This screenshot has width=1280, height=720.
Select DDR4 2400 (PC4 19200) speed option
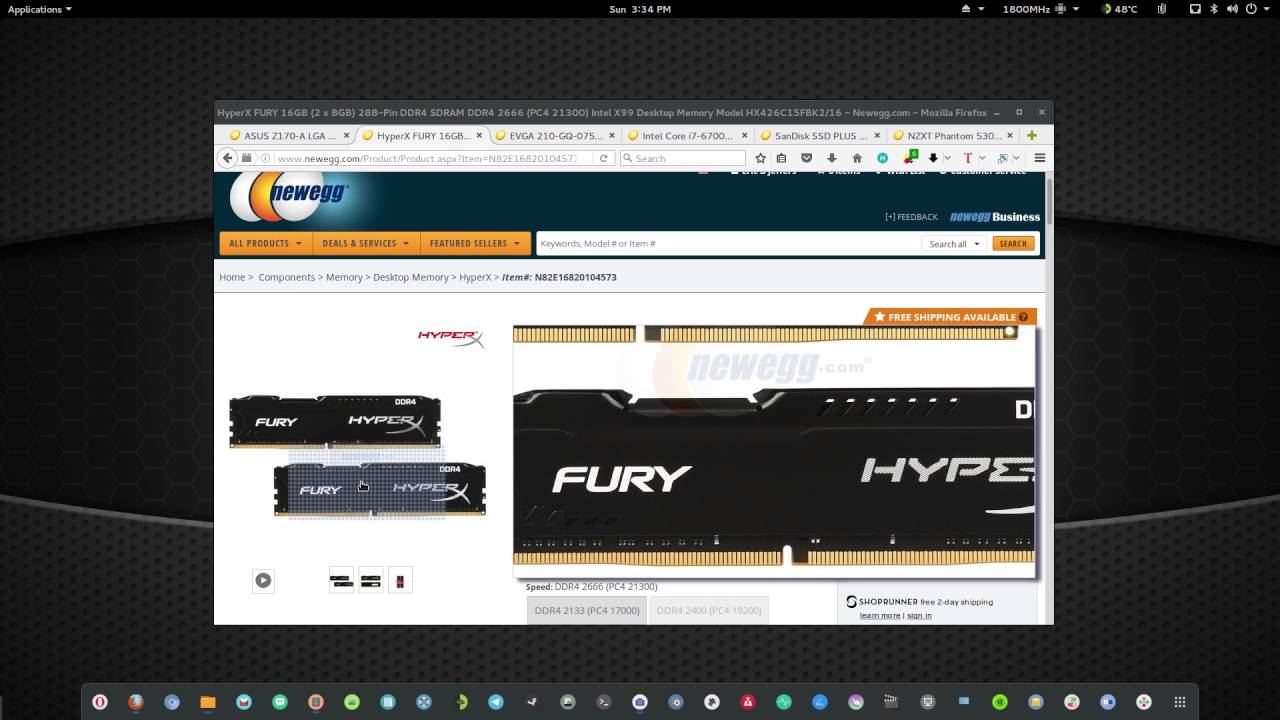tap(709, 610)
